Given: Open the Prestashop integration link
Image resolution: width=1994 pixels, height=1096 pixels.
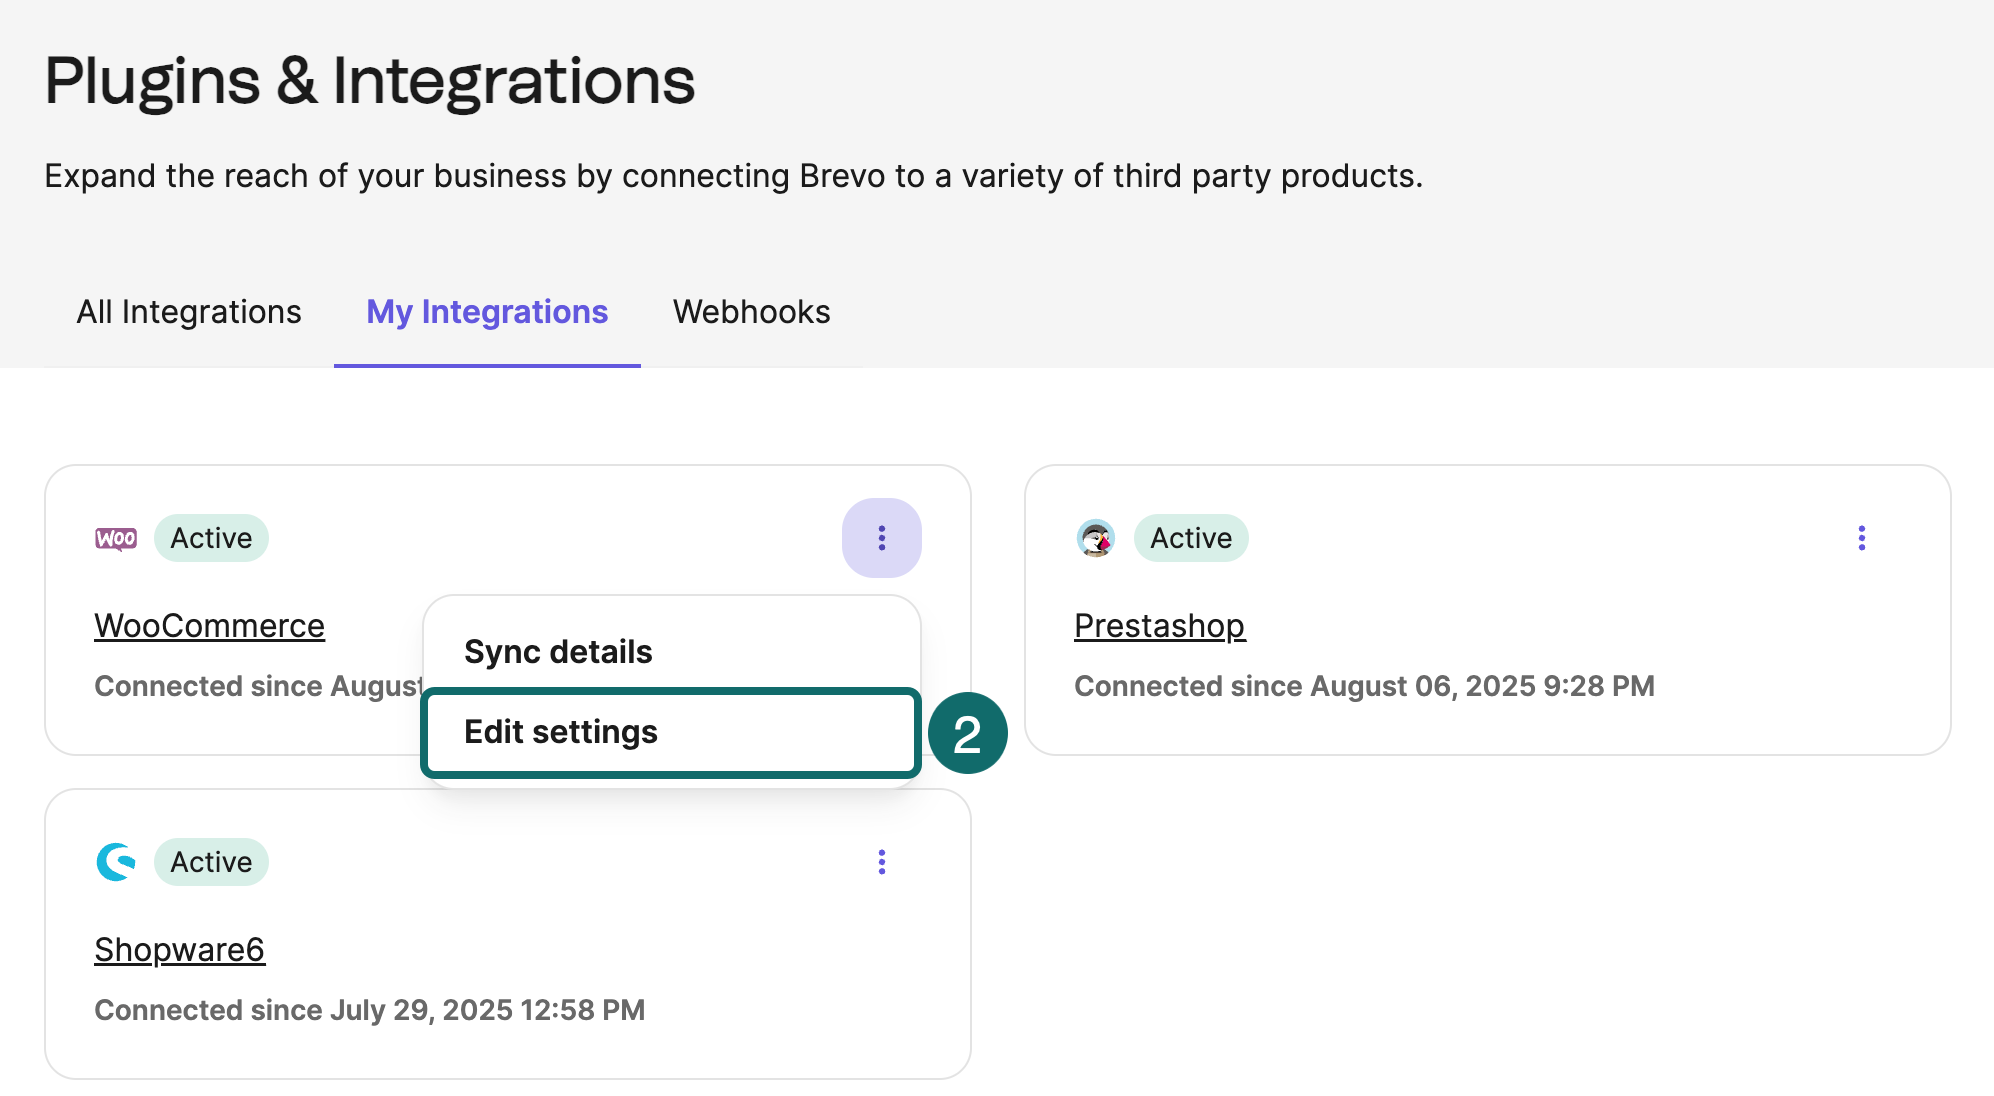Looking at the screenshot, I should [x=1159, y=625].
